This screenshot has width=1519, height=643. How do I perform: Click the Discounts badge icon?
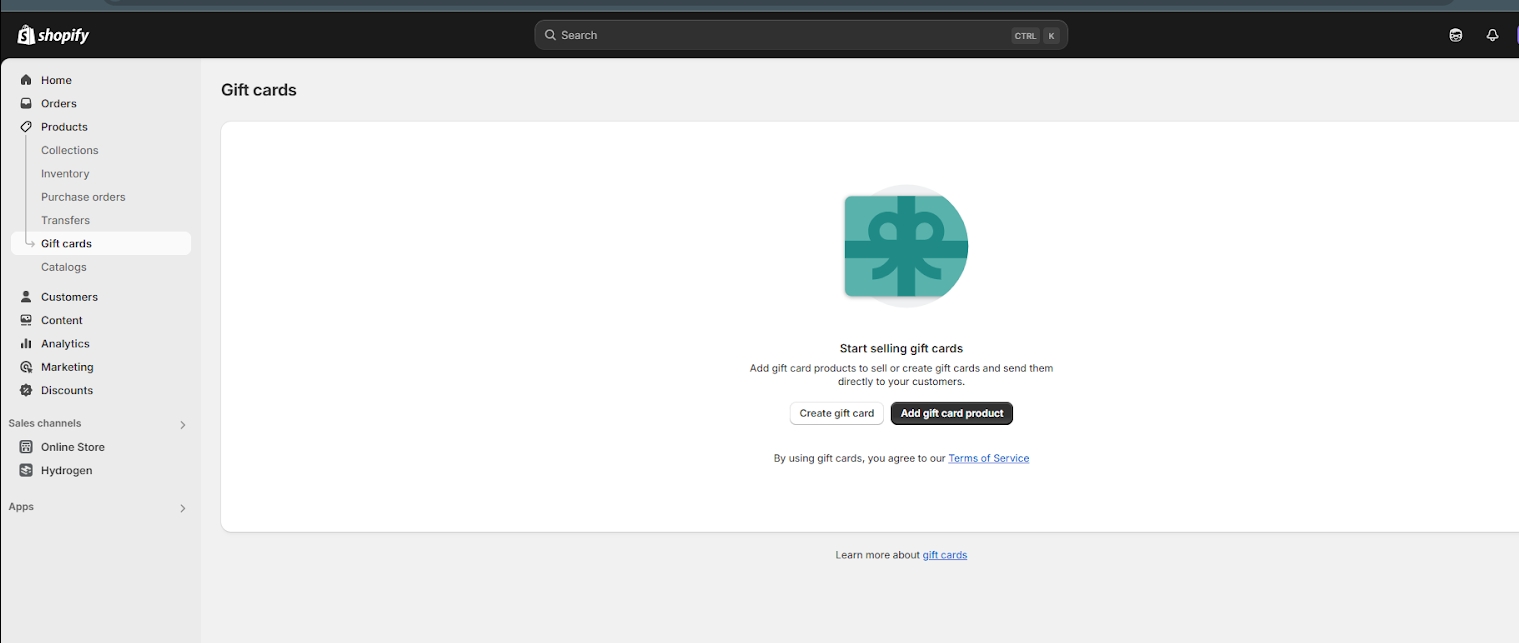pos(26,390)
